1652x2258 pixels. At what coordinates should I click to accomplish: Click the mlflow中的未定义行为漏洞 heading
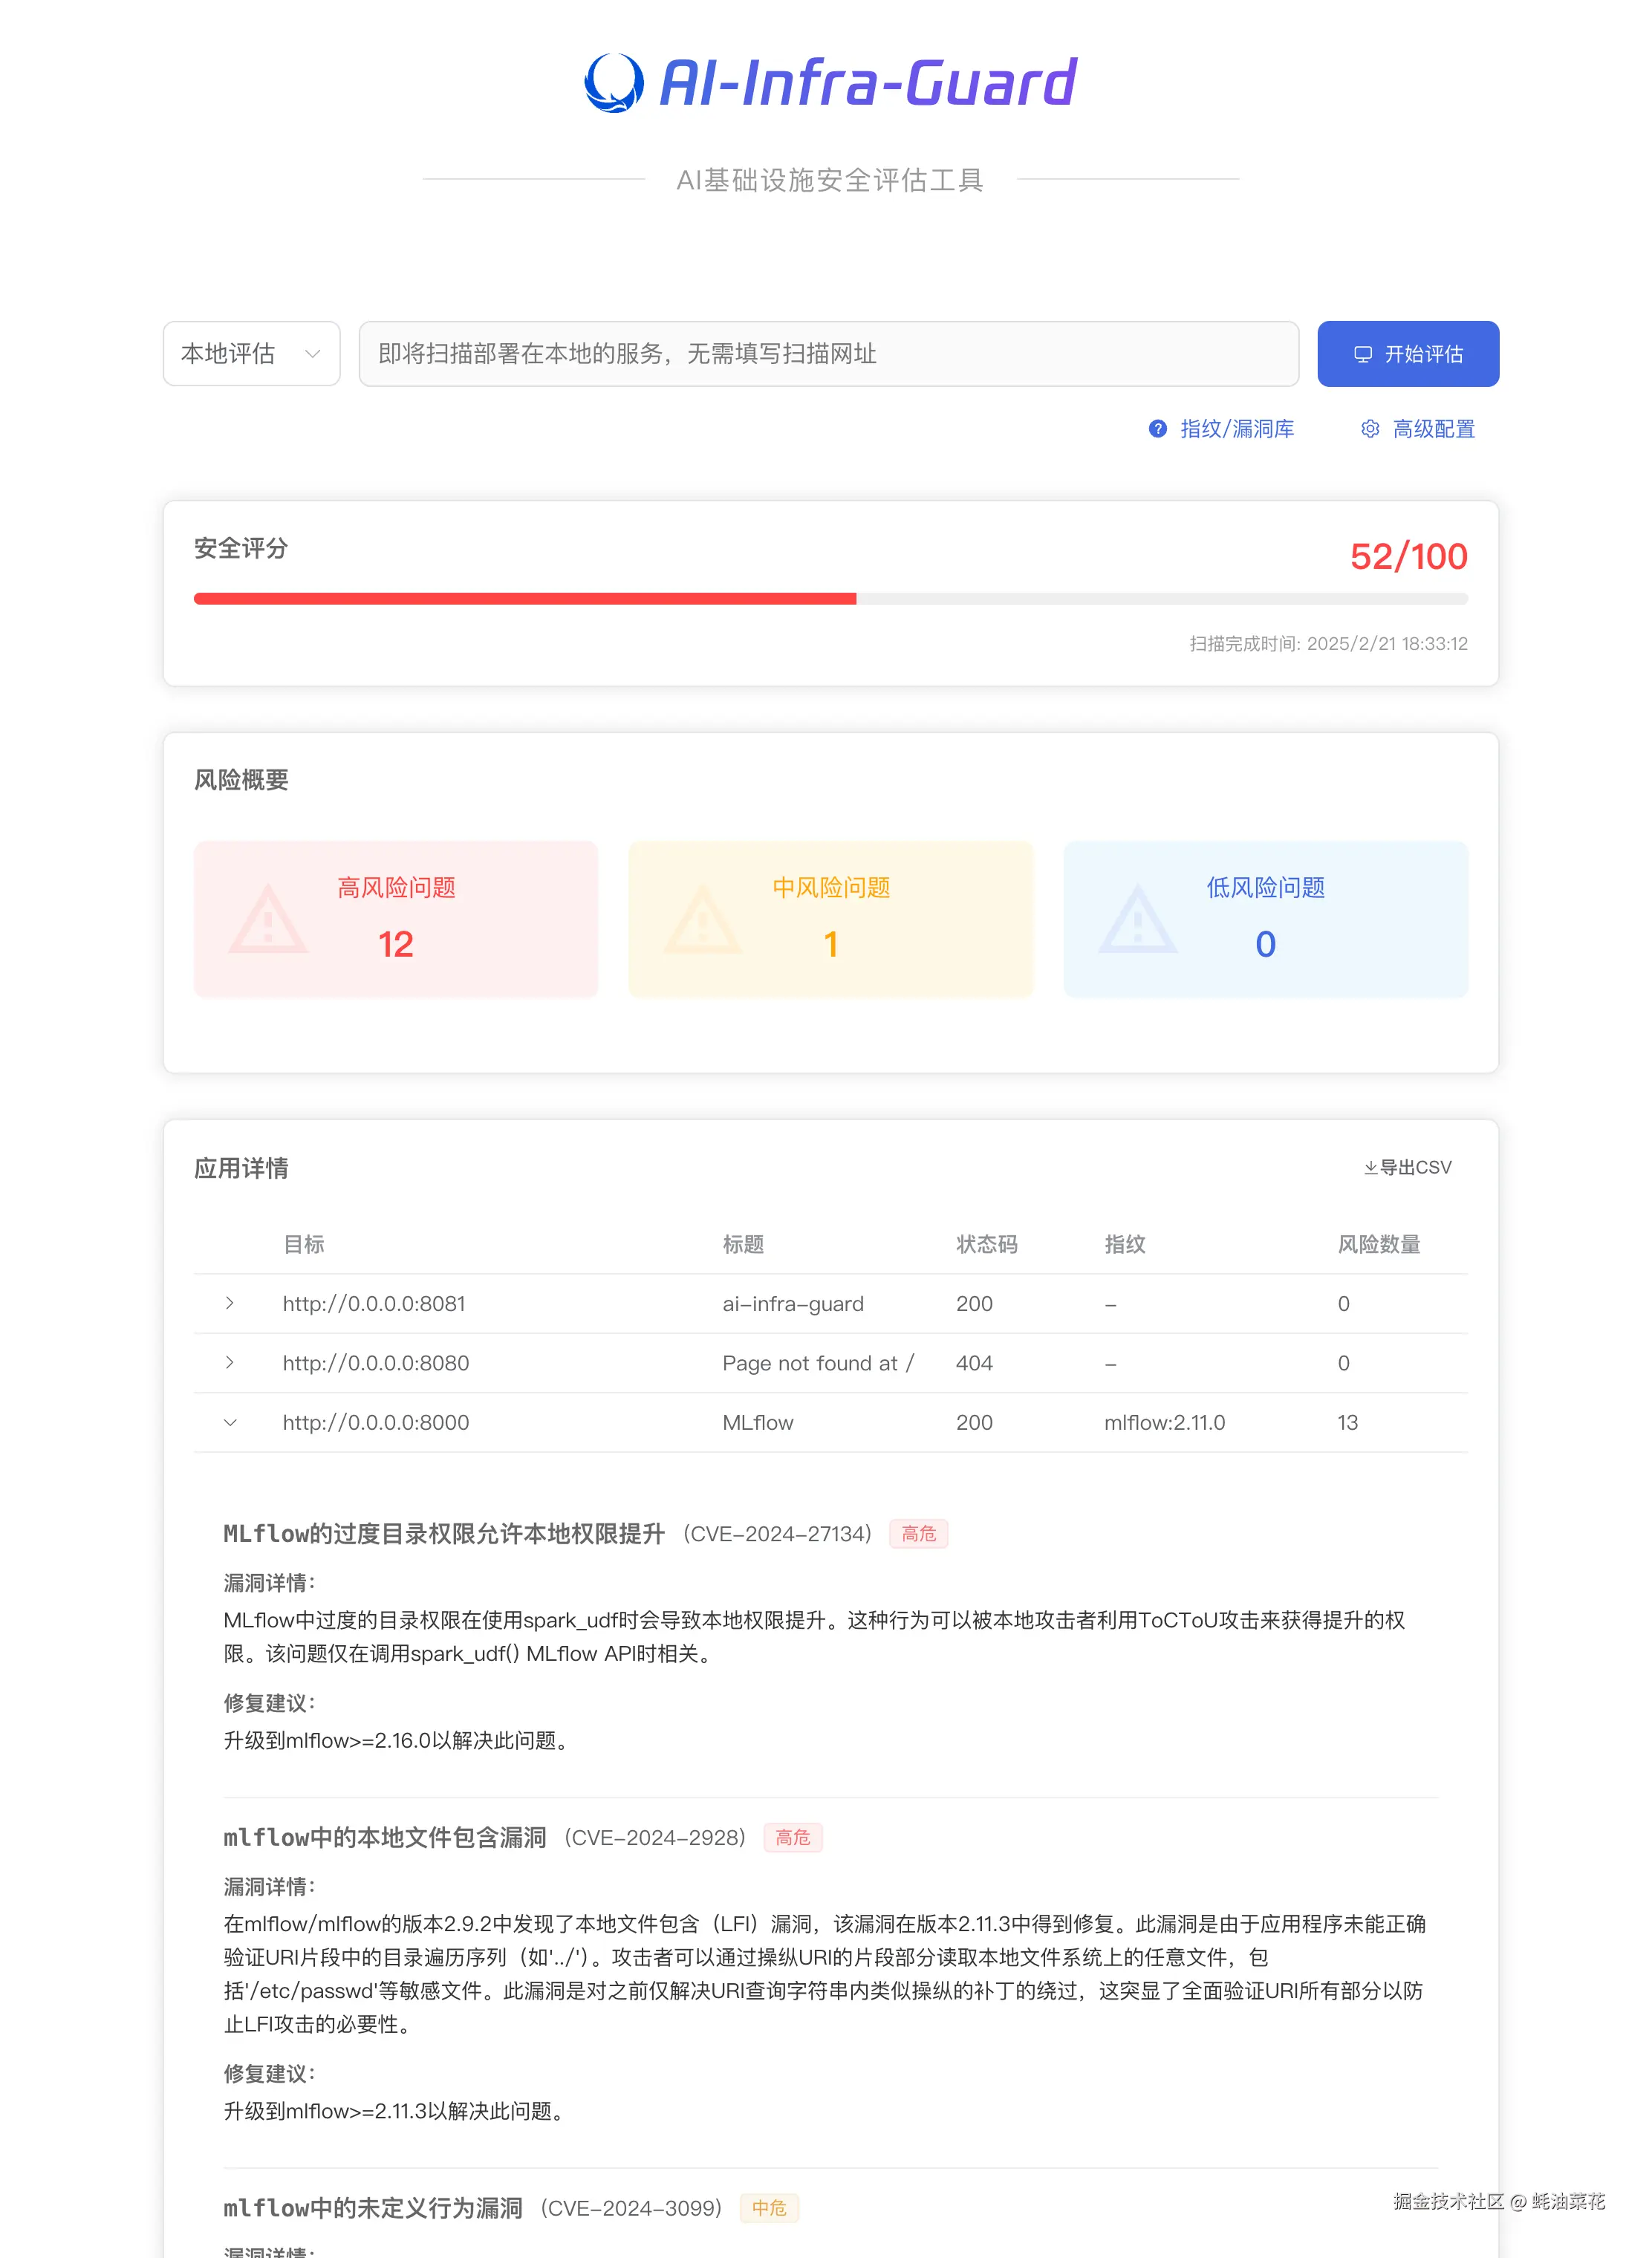coord(373,2208)
